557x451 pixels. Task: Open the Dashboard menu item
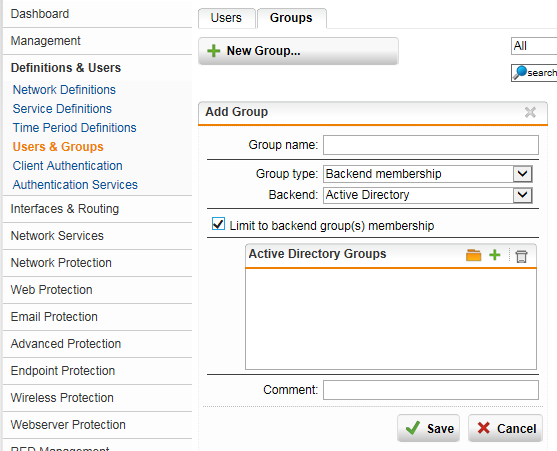(40, 14)
